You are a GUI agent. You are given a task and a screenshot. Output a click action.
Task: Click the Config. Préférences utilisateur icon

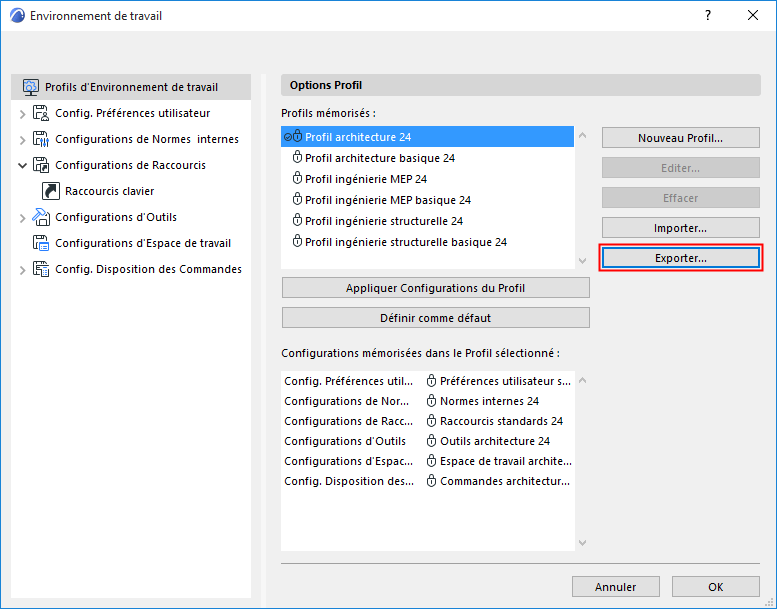coord(41,113)
